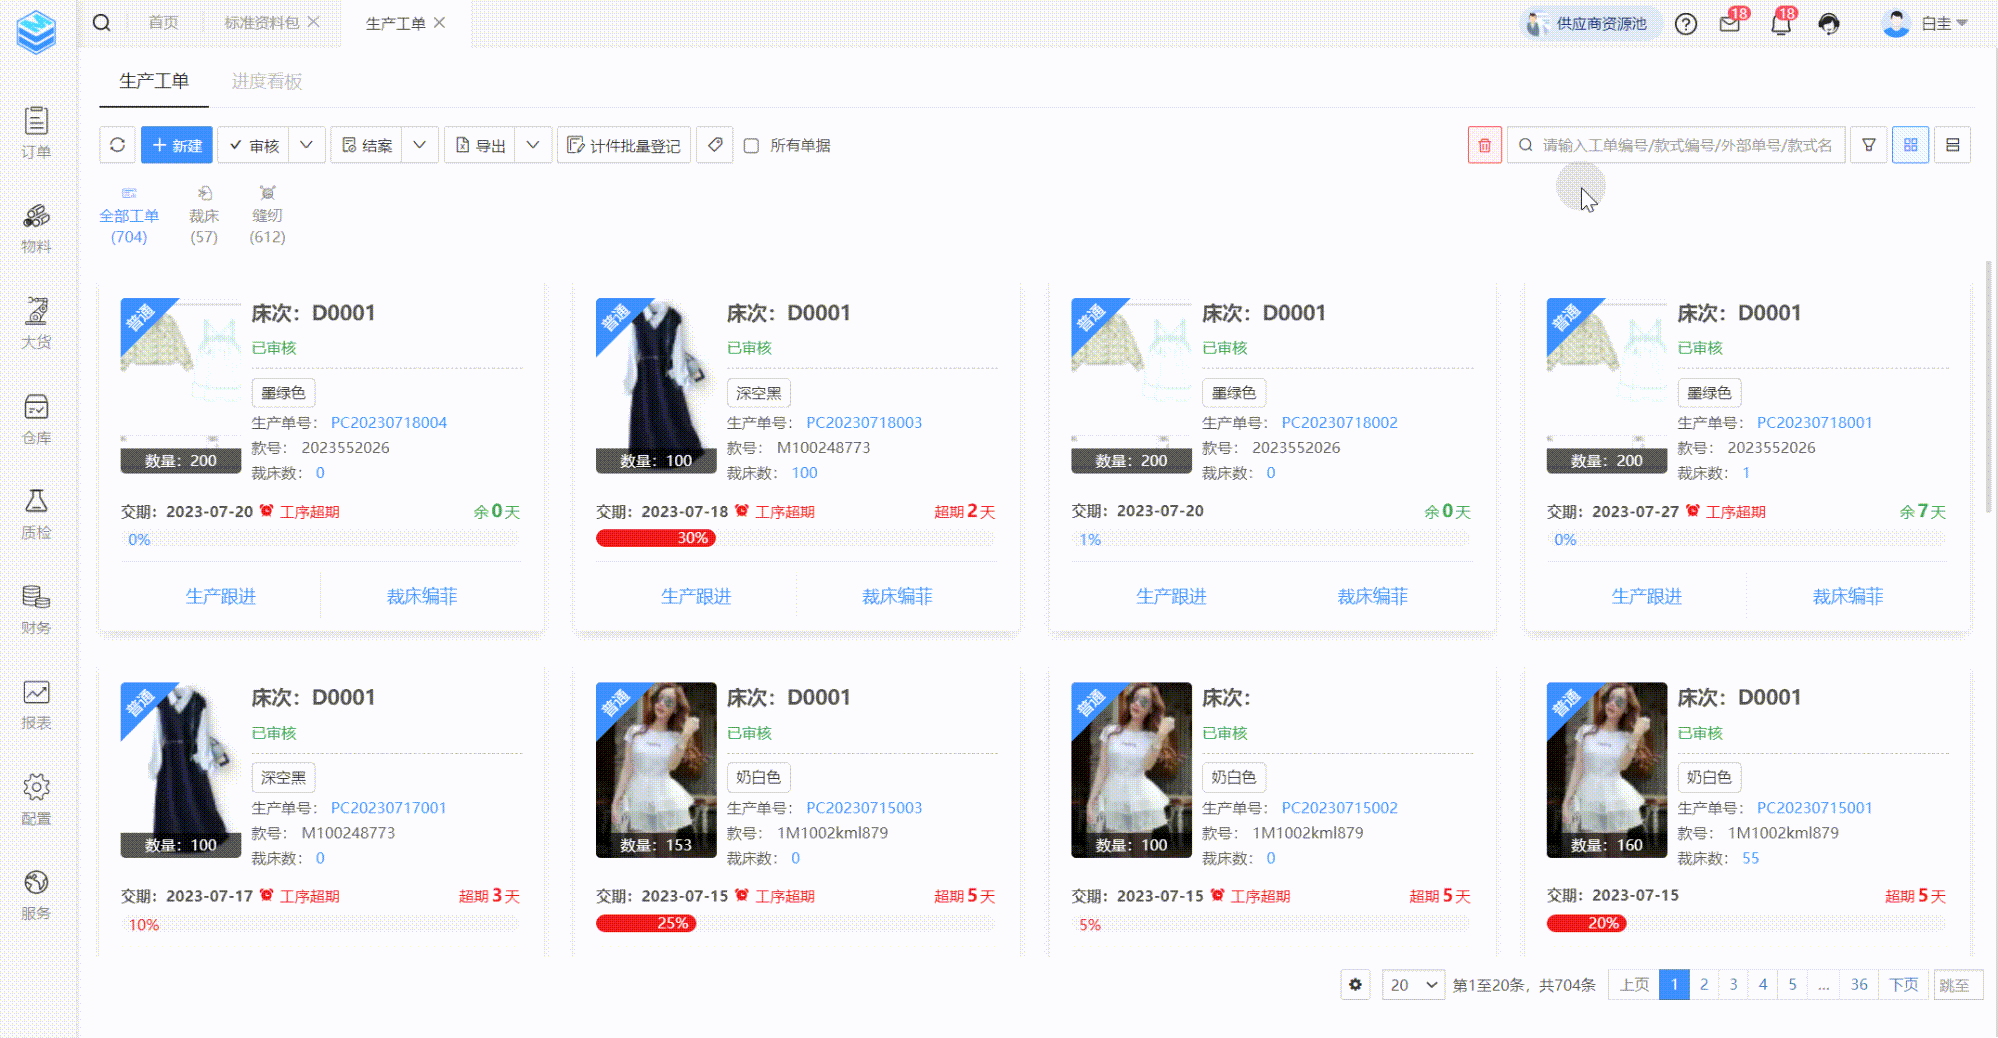1998x1038 pixels.
Task: Open the filter funnel icon
Action: point(1868,145)
